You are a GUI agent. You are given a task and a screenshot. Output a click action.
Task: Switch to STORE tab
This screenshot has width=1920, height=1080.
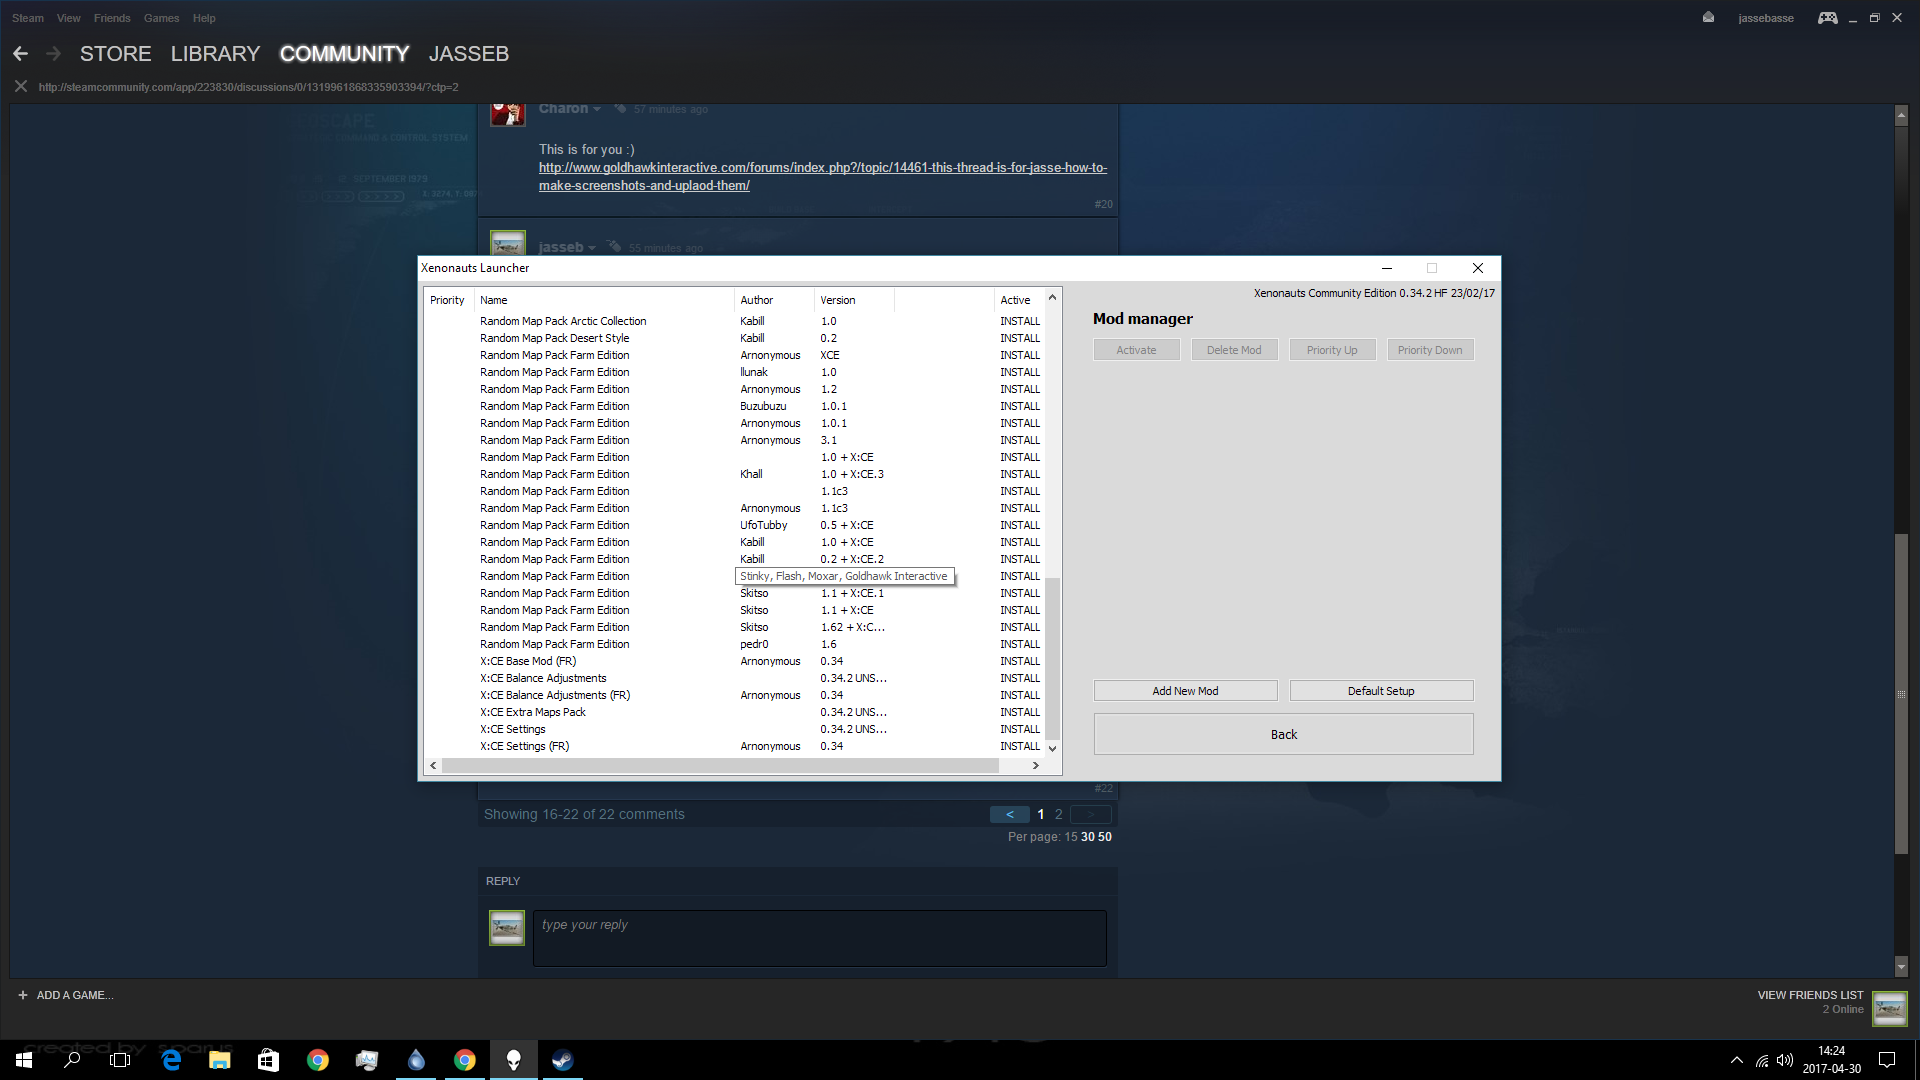[x=116, y=54]
